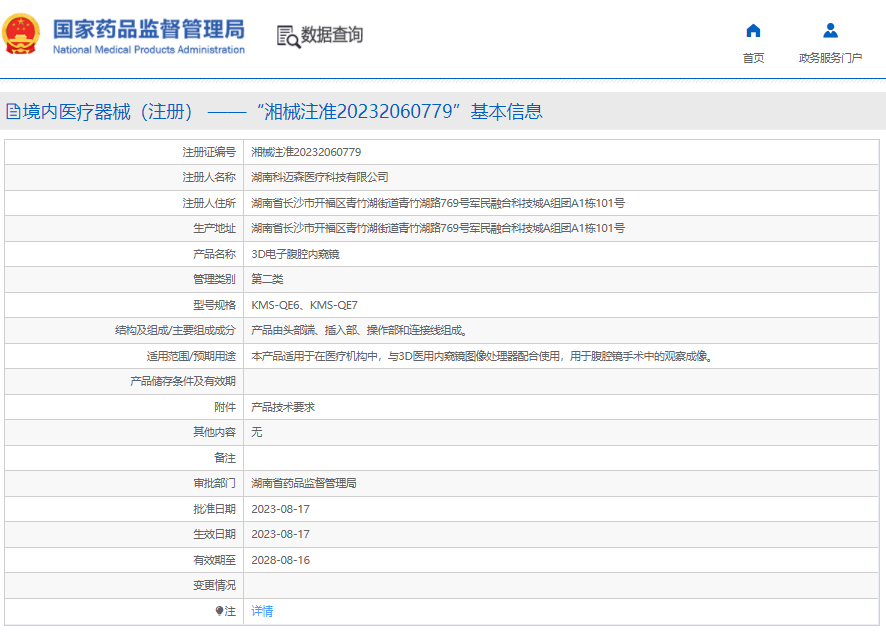Select registrant name 湖南科迈森医疗科技有限公司

pyautogui.click(x=320, y=178)
